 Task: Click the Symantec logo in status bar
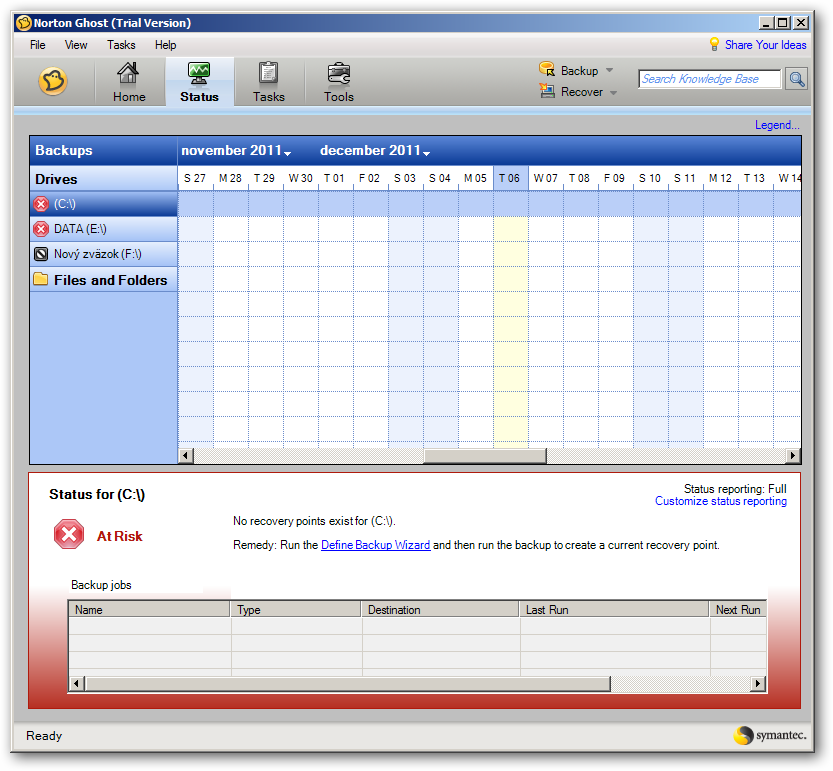point(770,735)
